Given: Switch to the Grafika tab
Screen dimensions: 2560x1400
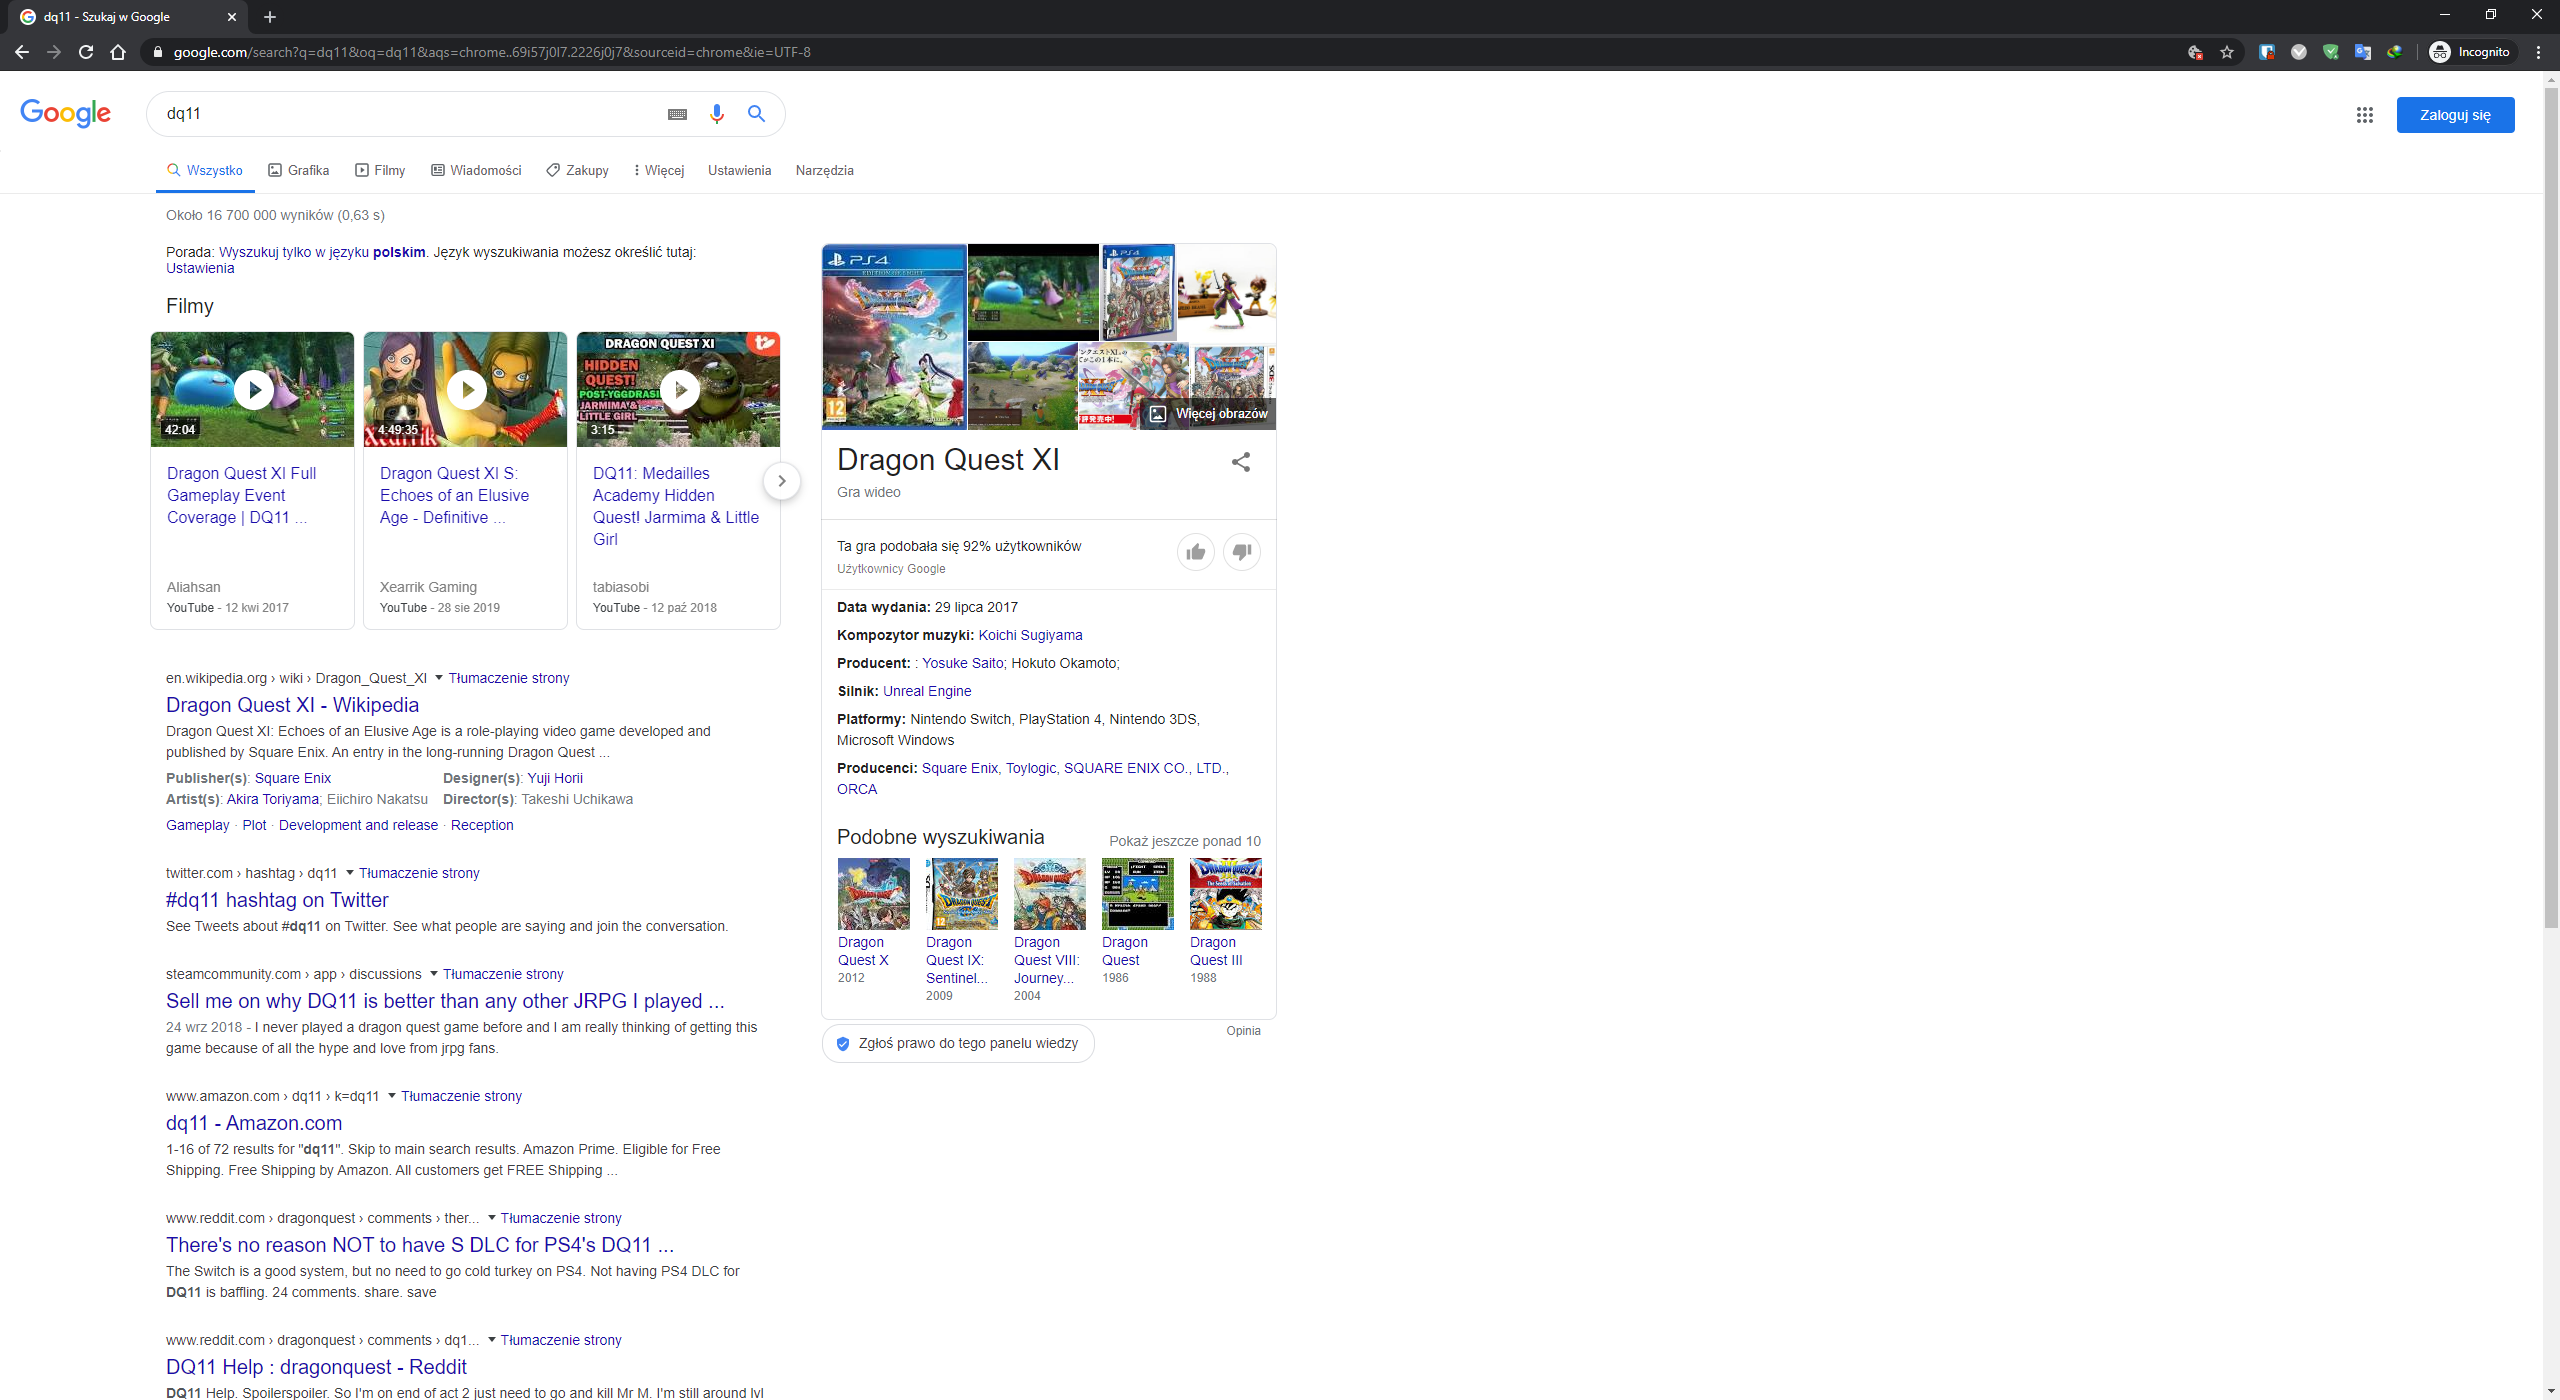Looking at the screenshot, I should (298, 170).
